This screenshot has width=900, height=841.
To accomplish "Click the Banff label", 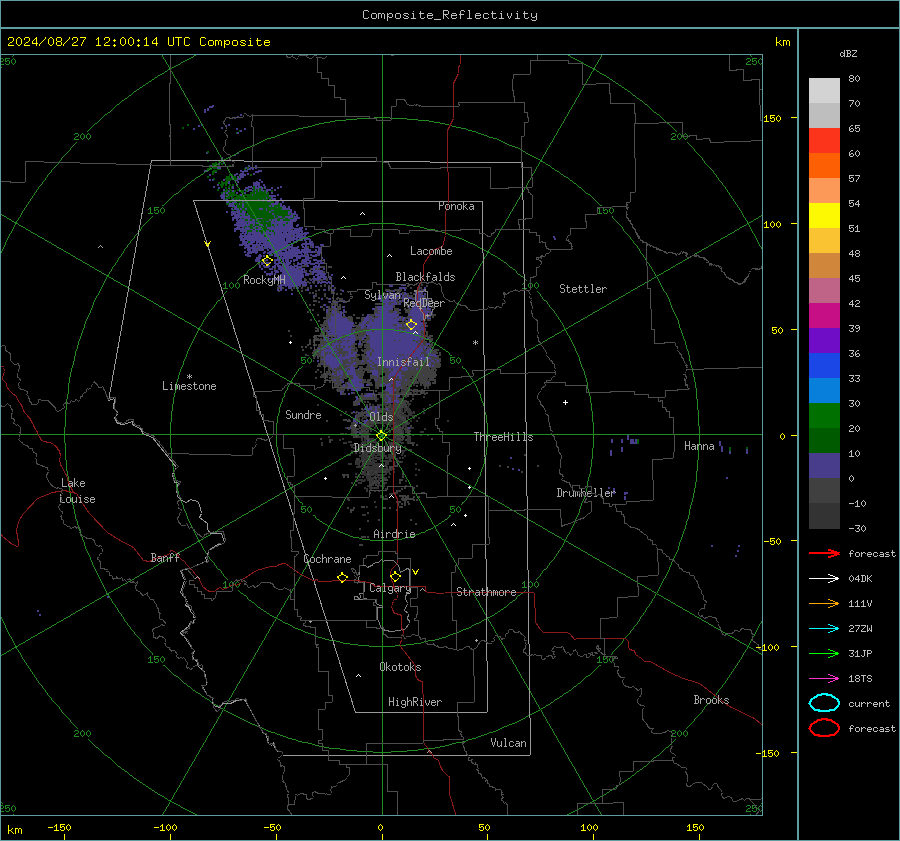I will tap(165, 557).
